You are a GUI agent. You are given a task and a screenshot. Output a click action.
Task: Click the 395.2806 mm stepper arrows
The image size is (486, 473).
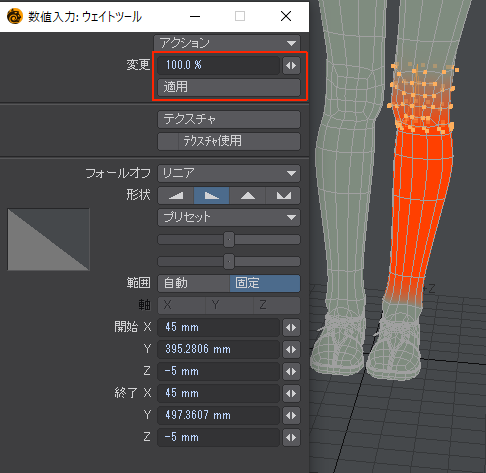click(x=291, y=350)
